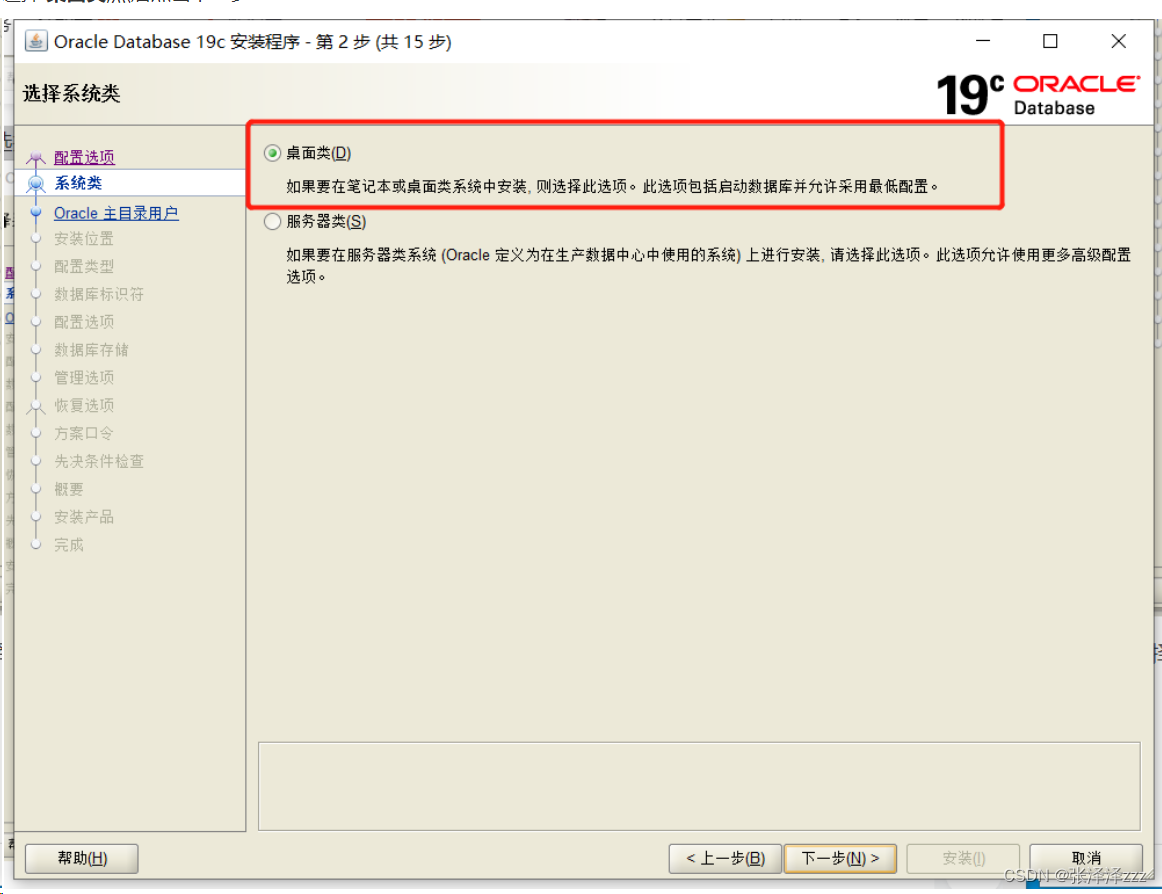Click the 取消 button
This screenshot has width=1162, height=894.
1086,858
